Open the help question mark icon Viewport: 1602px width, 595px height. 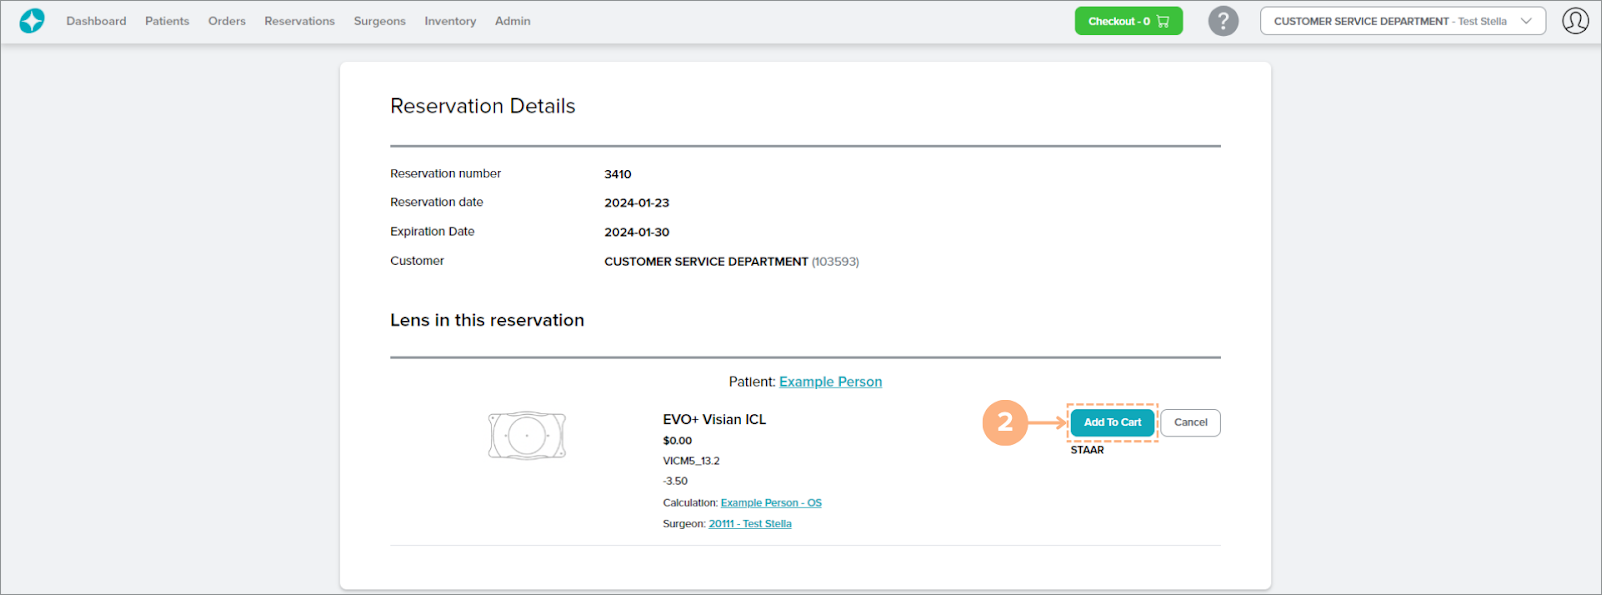1222,21
